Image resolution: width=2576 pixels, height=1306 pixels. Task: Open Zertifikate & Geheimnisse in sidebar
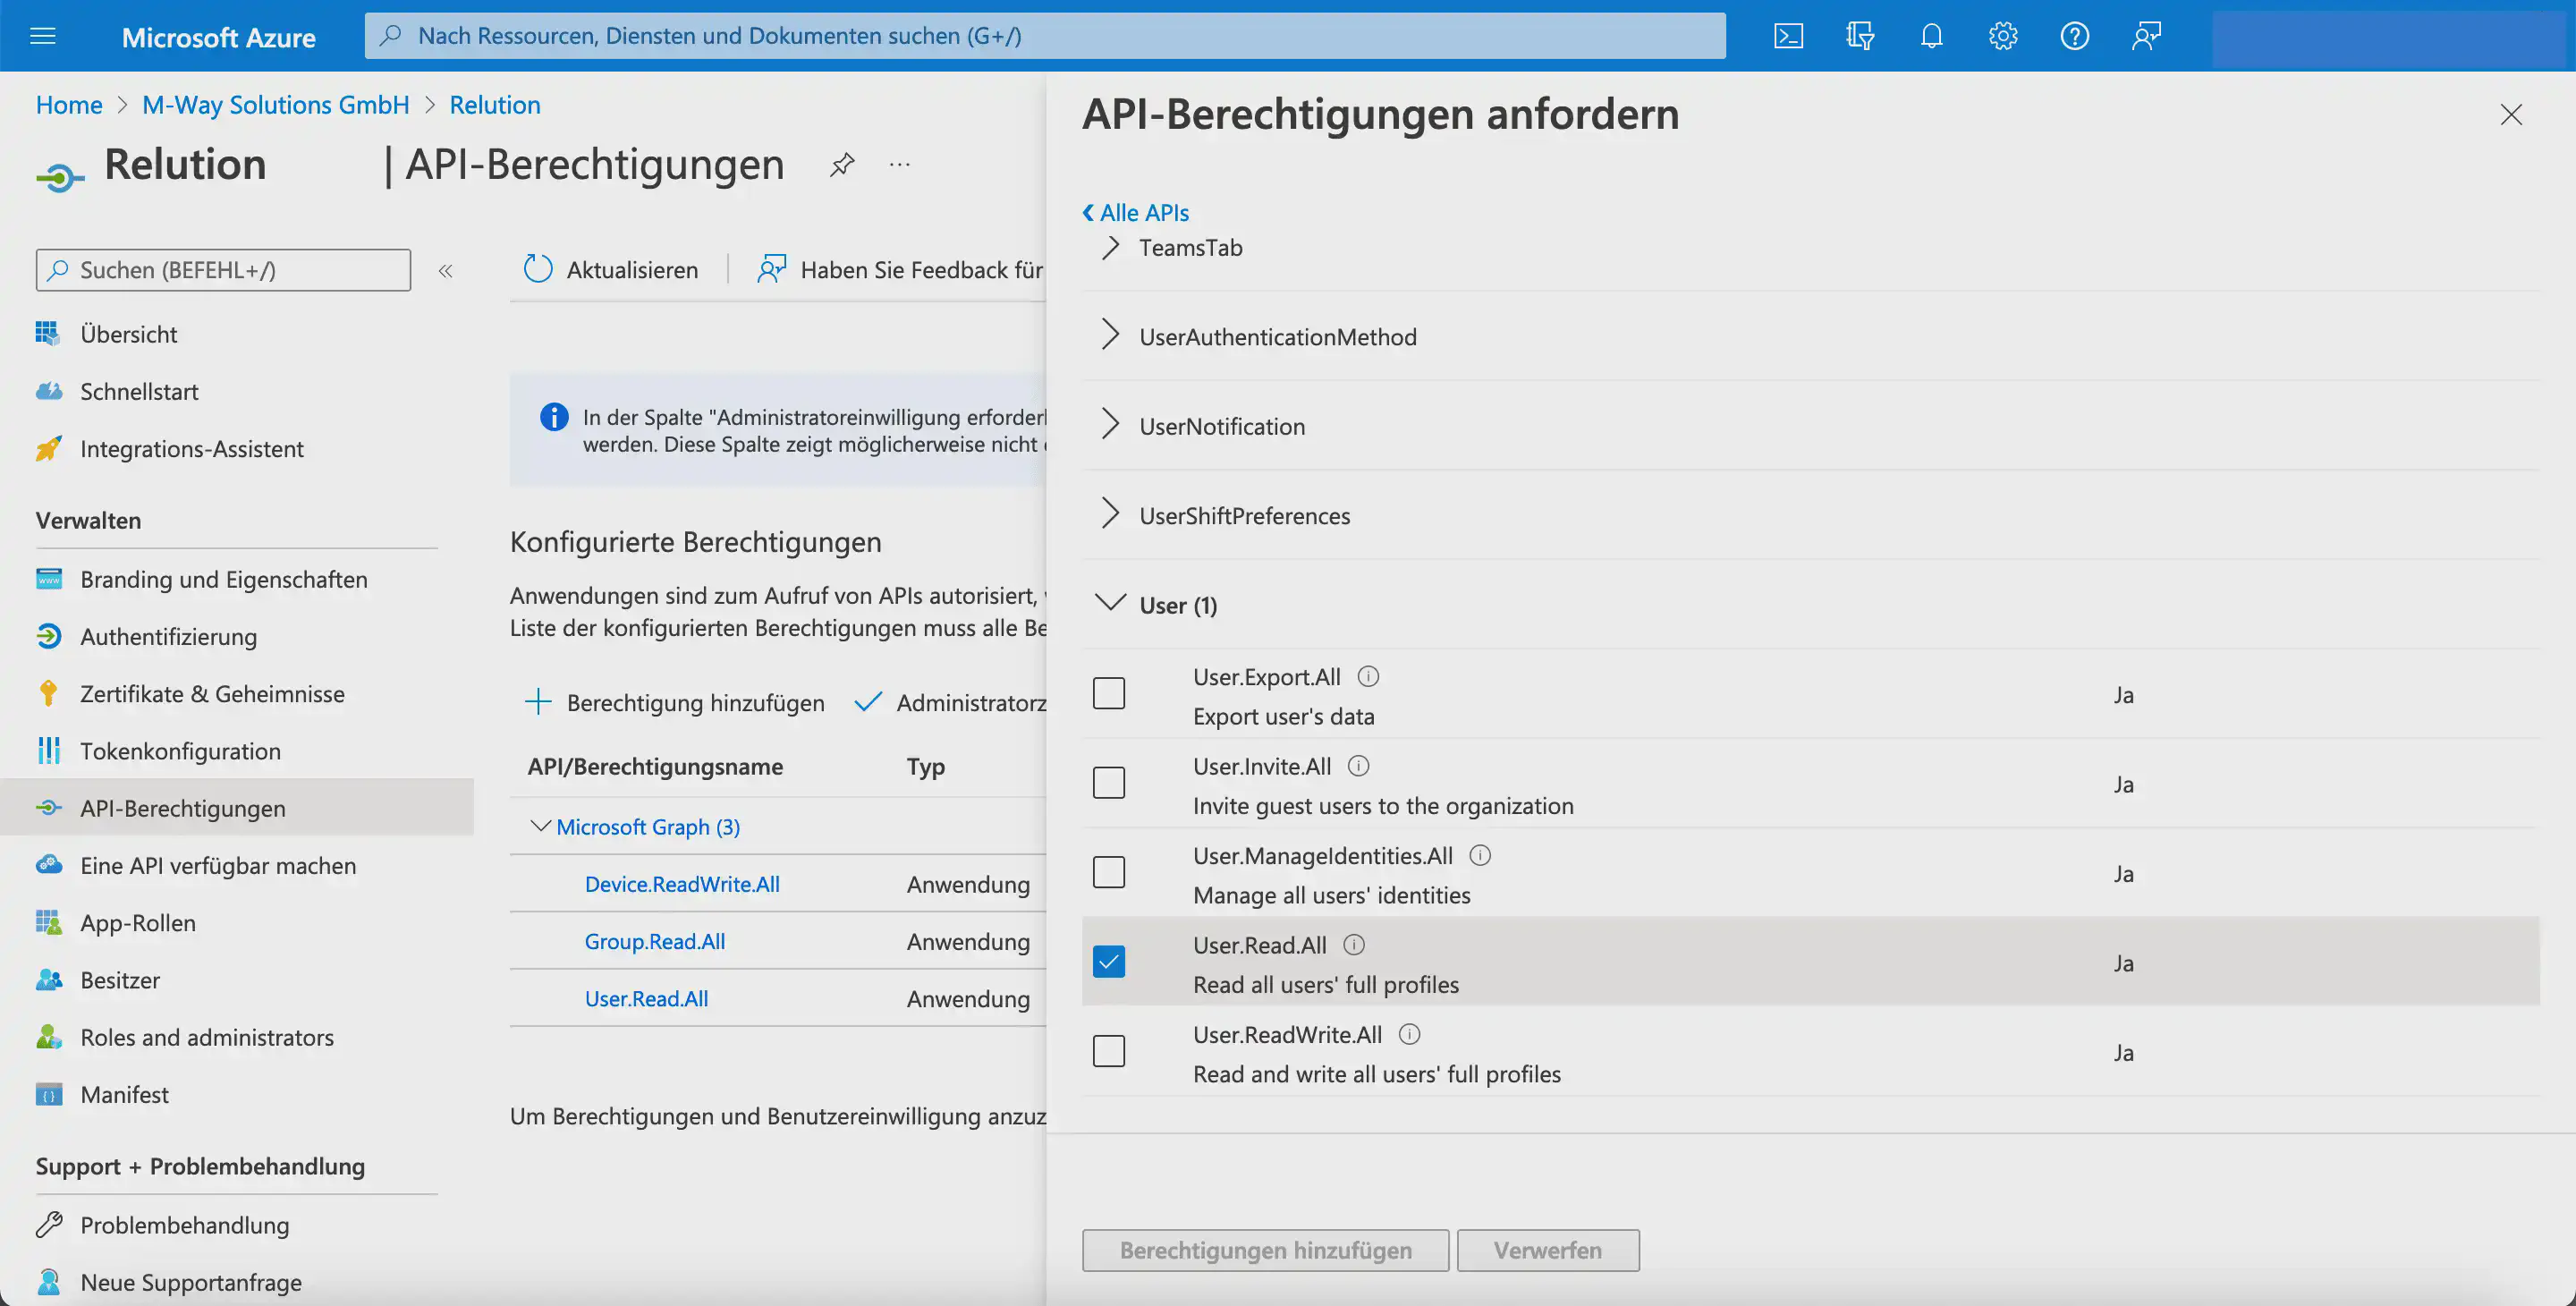point(212,694)
